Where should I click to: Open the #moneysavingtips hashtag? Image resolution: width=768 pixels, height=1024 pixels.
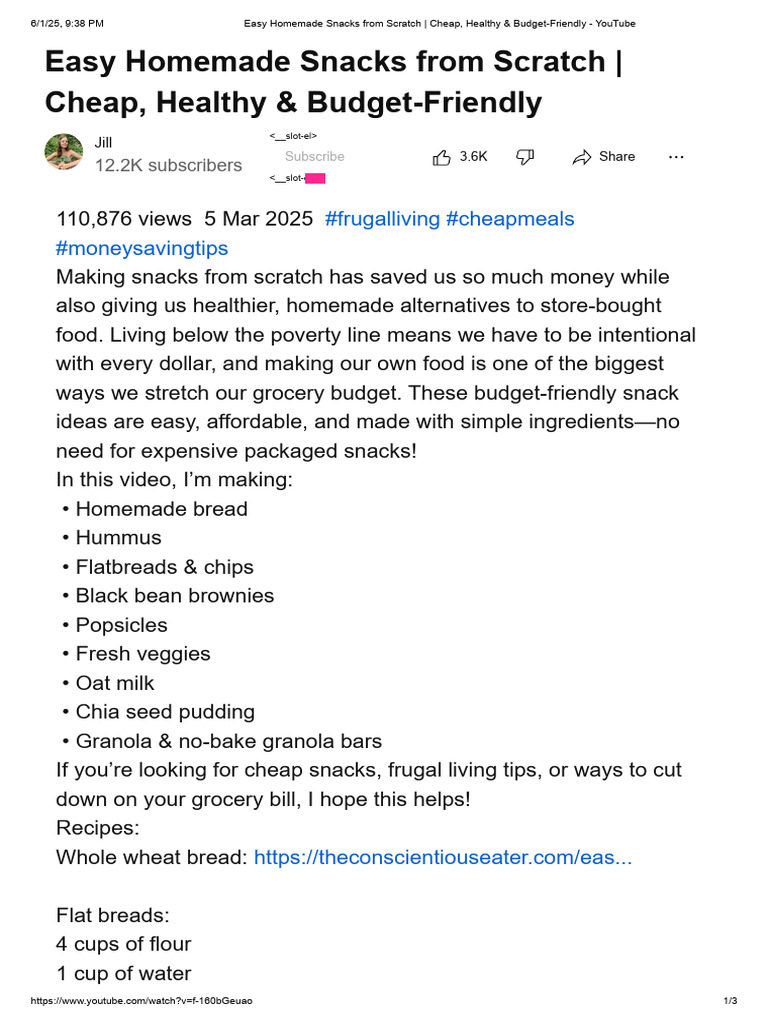tap(142, 248)
